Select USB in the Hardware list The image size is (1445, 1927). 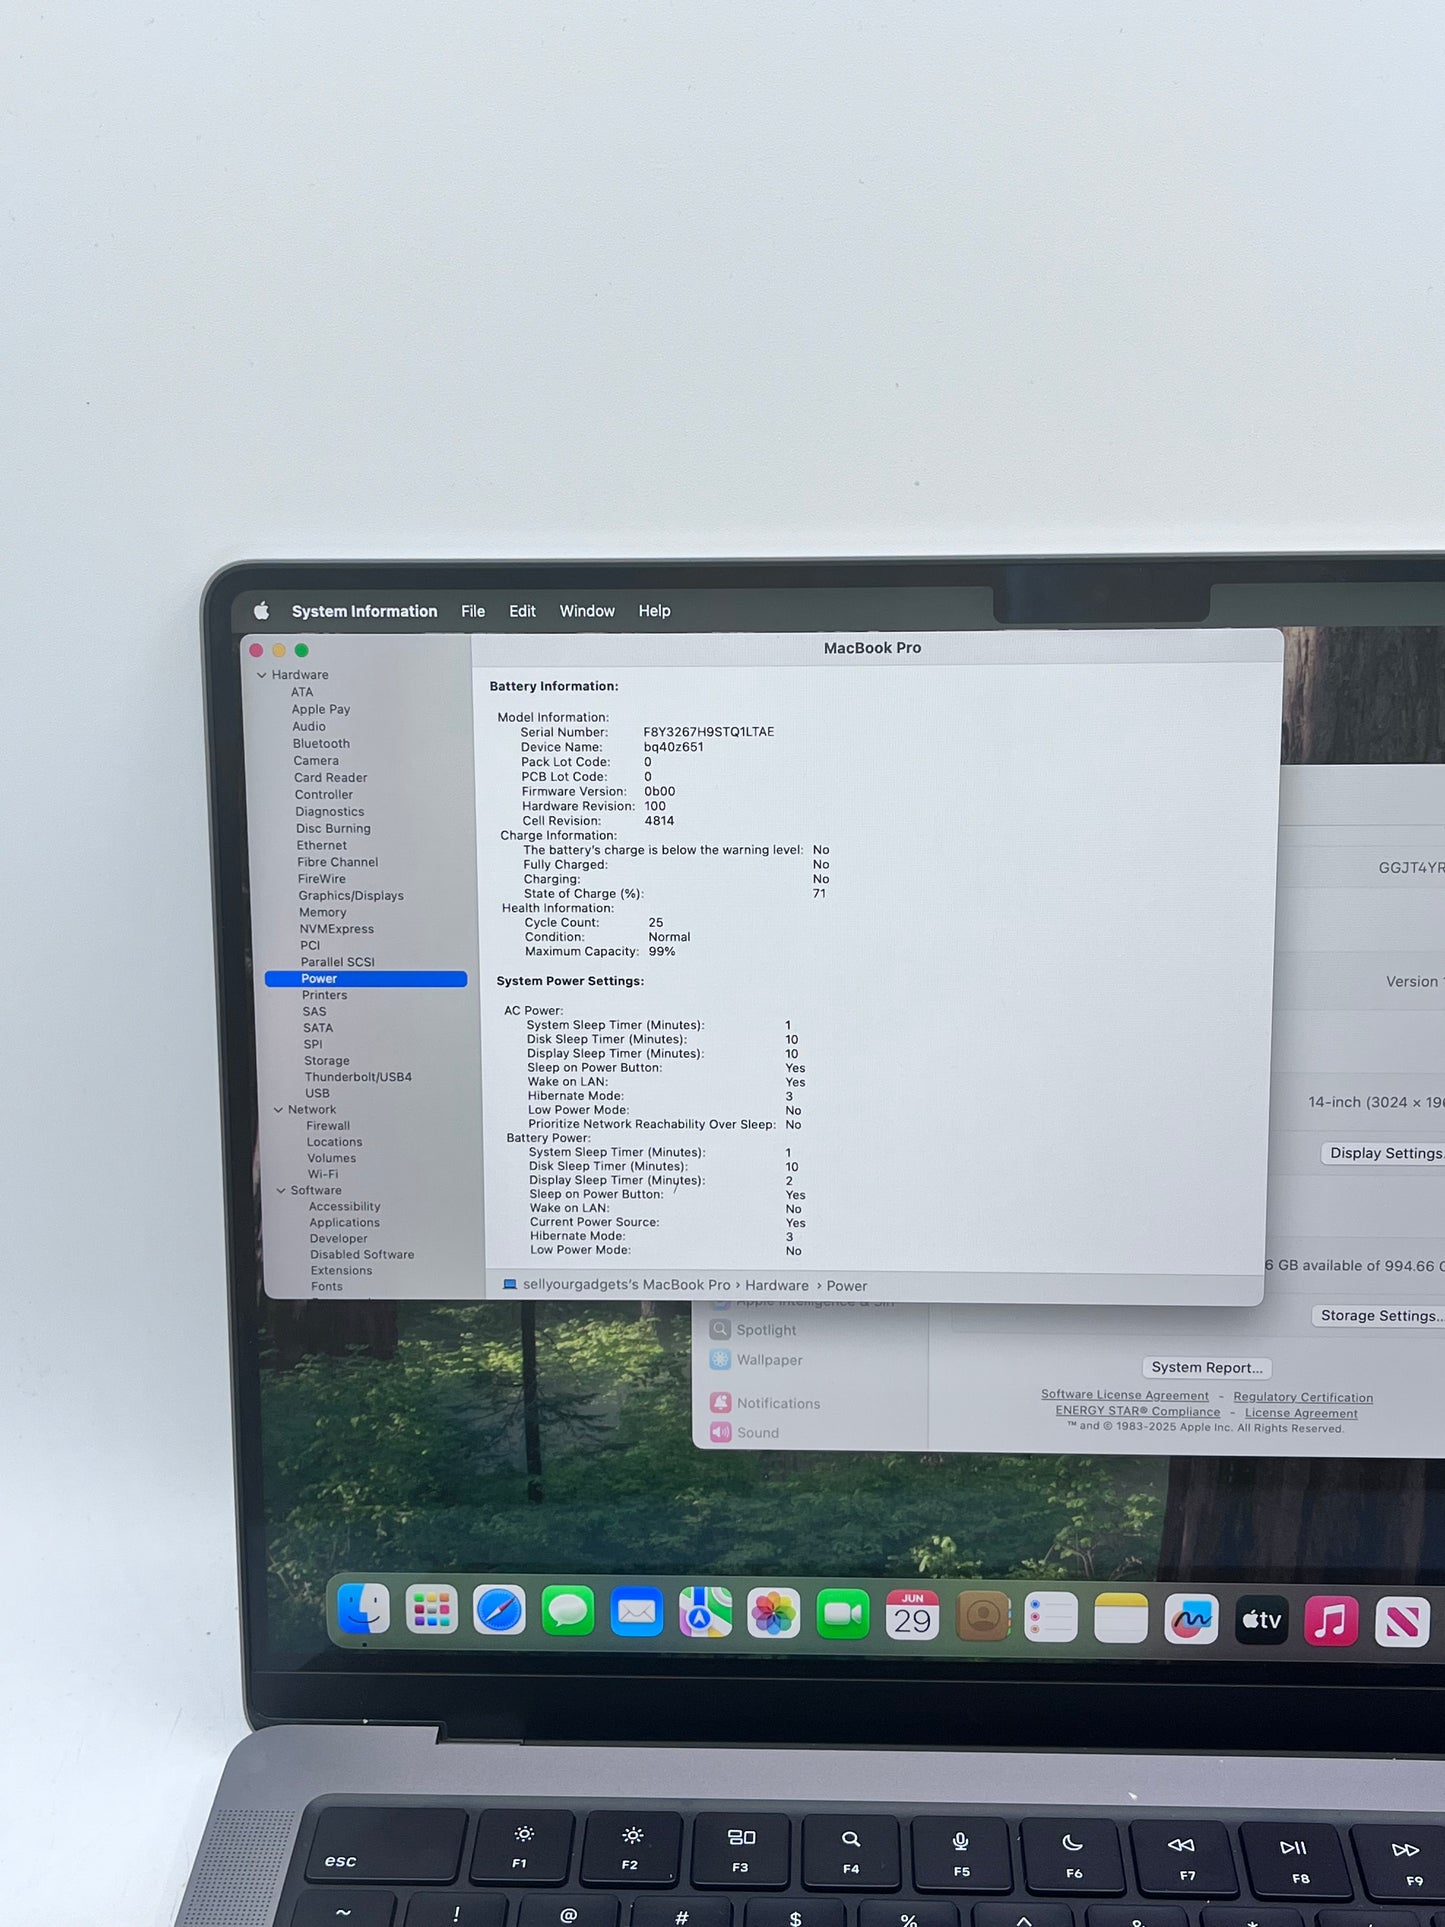(x=317, y=1093)
